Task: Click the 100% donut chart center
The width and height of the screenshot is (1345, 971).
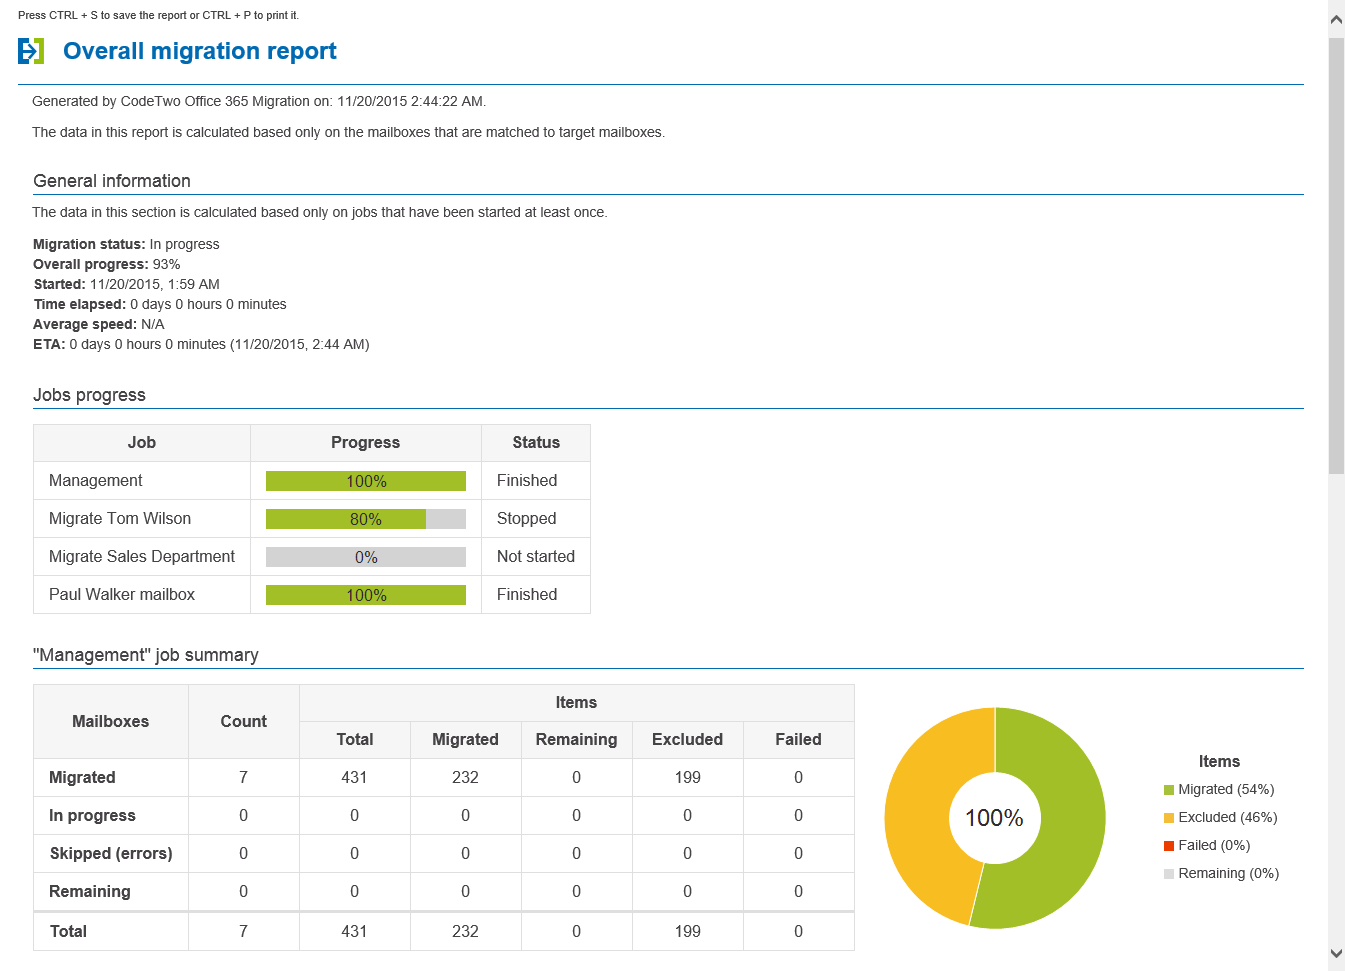Action: click(994, 818)
